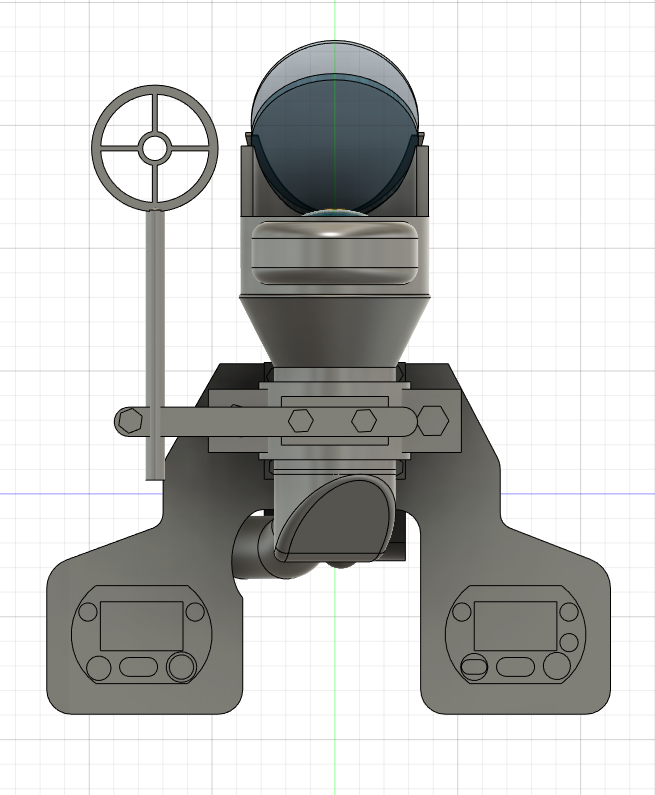Select the top-left hole in the right foot plate
Screen dimensions: 655x795
click(462, 611)
